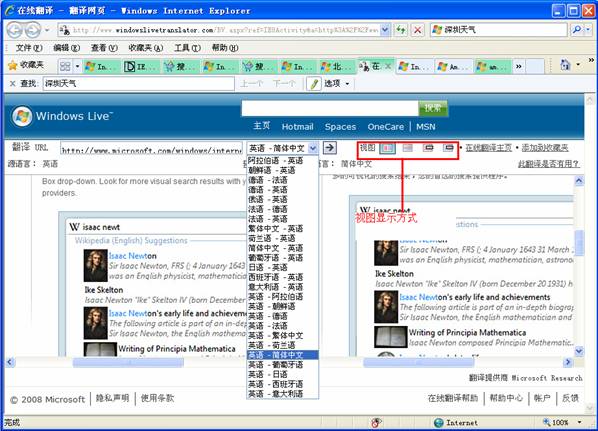Open the recent pages arrow beside Forward
The width and height of the screenshot is (598, 431).
pyautogui.click(x=47, y=30)
